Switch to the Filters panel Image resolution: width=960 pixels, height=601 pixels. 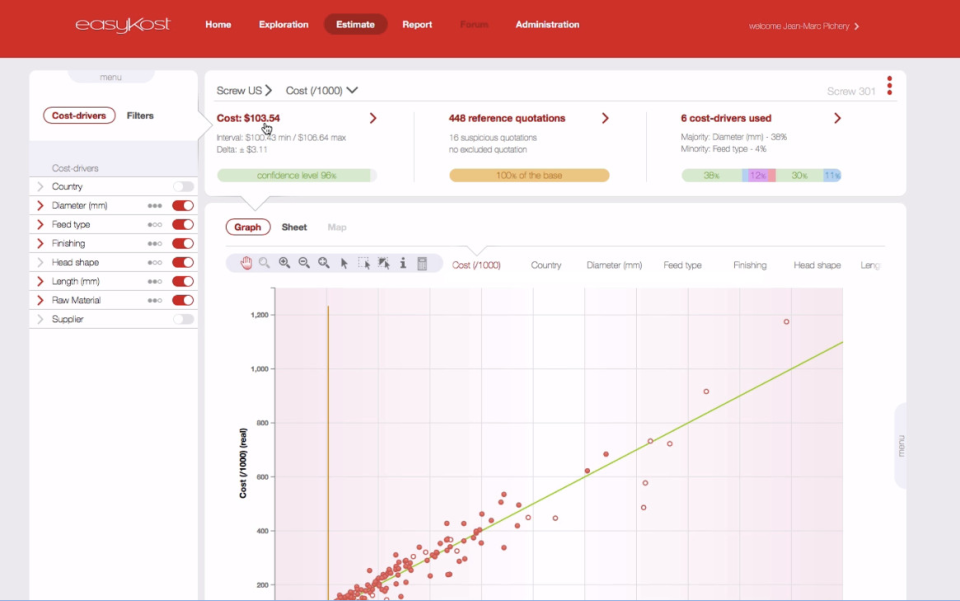(140, 115)
